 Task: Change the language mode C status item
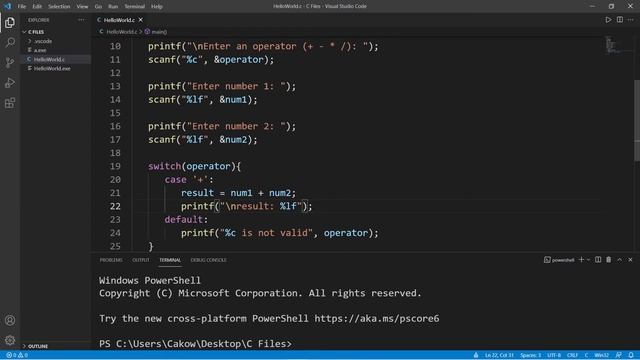586,355
